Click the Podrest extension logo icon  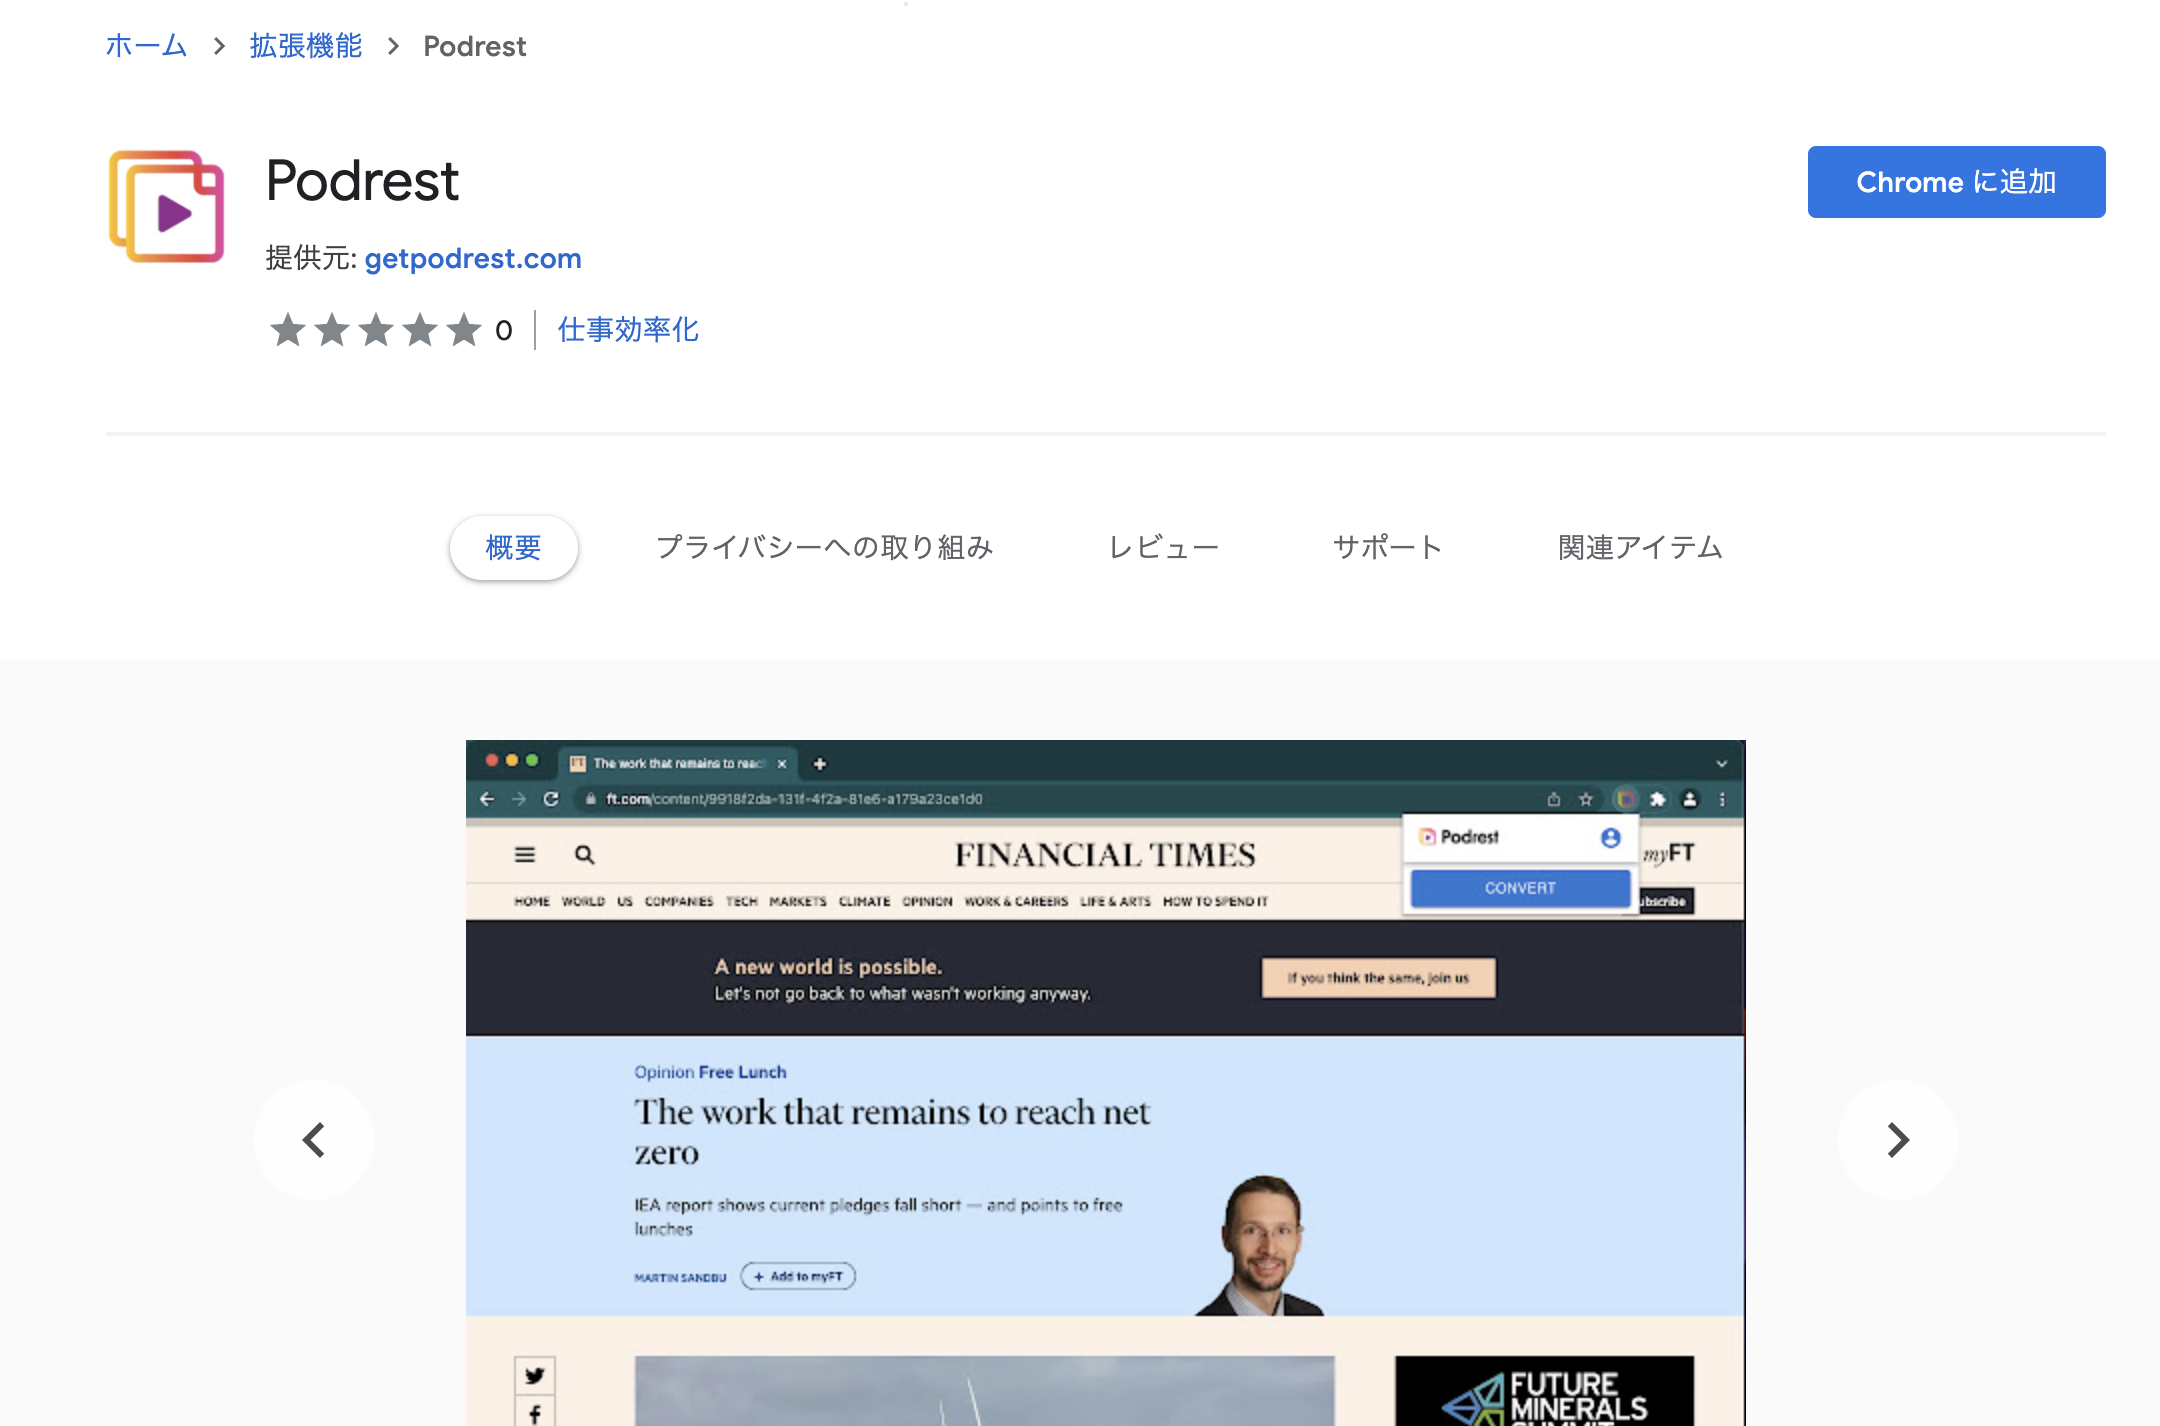[166, 207]
